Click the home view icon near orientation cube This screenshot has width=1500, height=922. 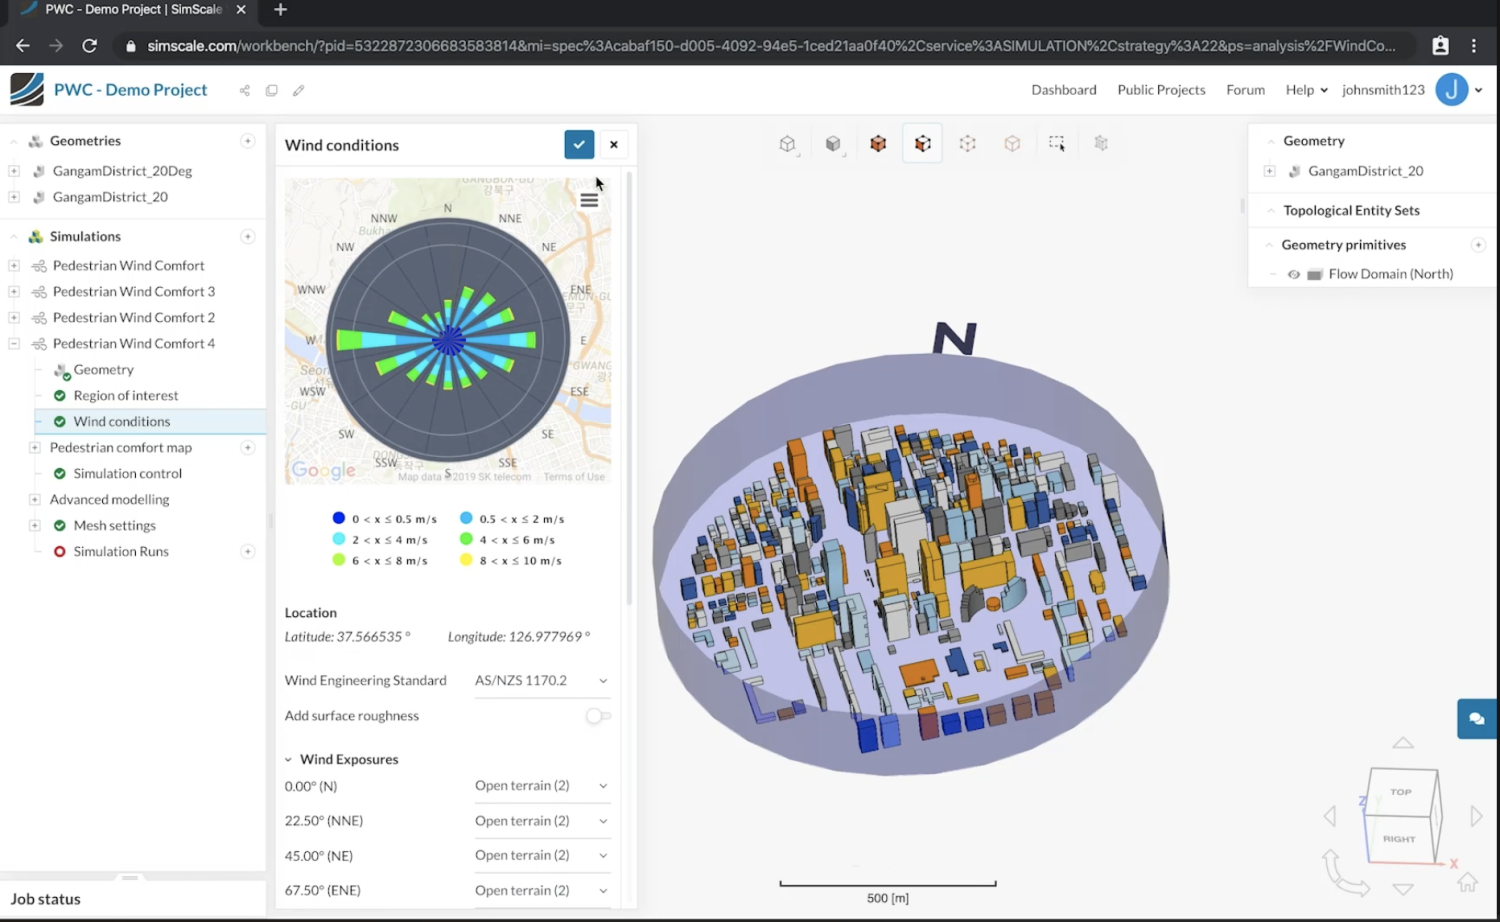click(1467, 882)
